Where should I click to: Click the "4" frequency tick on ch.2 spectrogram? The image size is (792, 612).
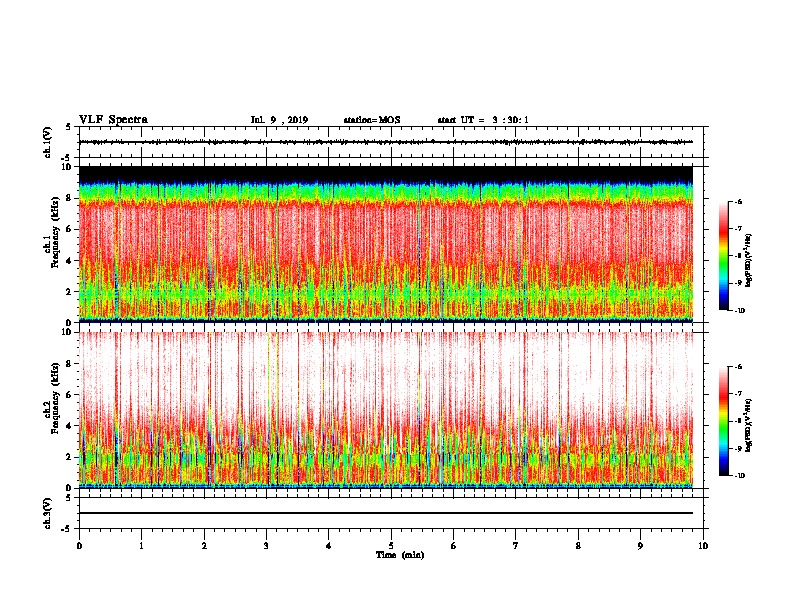[69, 426]
